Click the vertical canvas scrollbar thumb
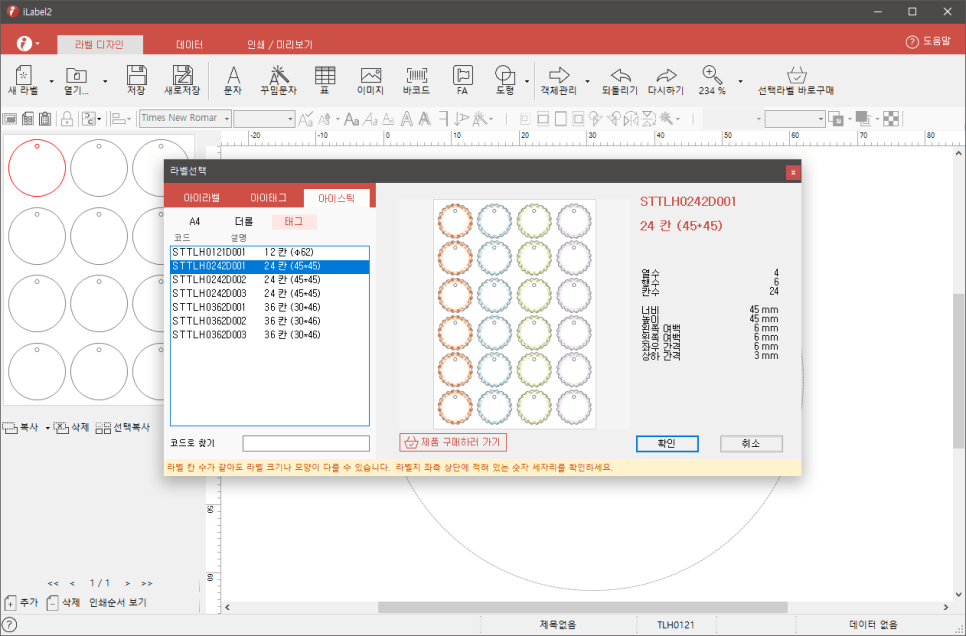The image size is (966, 636). click(x=959, y=370)
